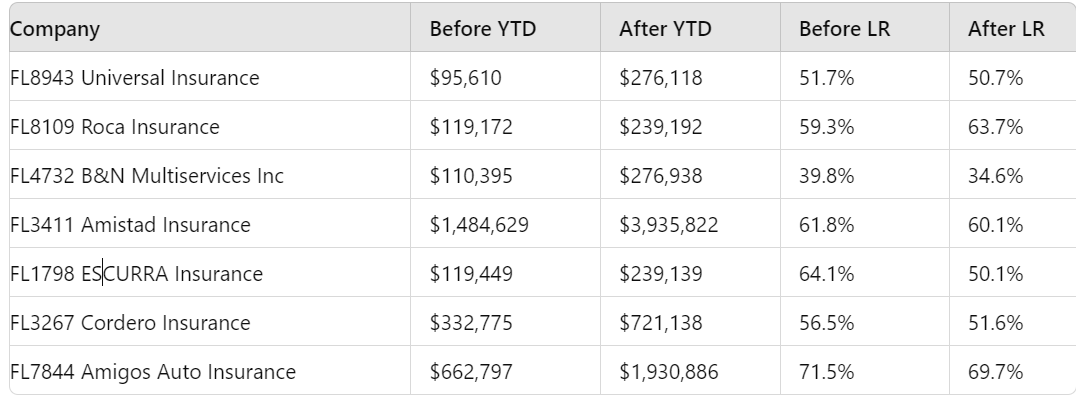
Task: Click the FL7844 Amigos Auto Insurance cell
Action: (153, 372)
